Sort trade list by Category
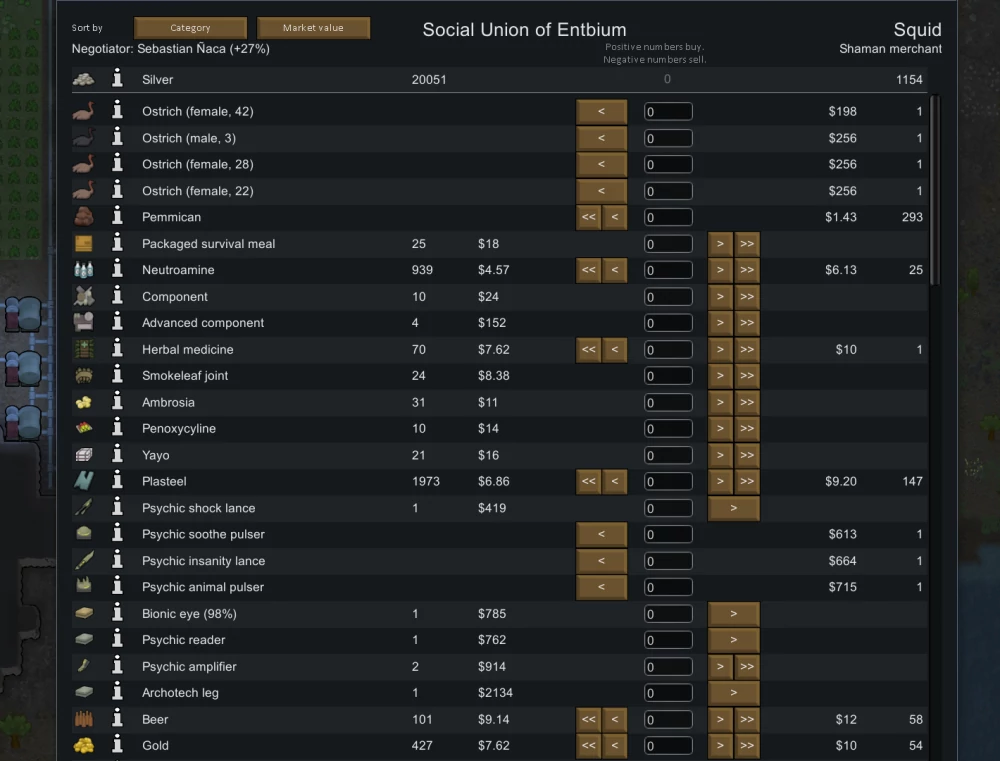This screenshot has height=761, width=1000. 190,28
